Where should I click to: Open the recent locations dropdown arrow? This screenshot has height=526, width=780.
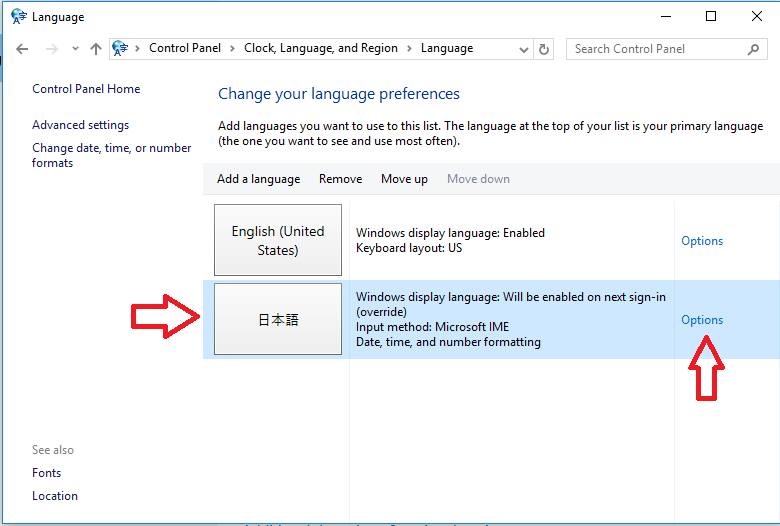point(75,49)
